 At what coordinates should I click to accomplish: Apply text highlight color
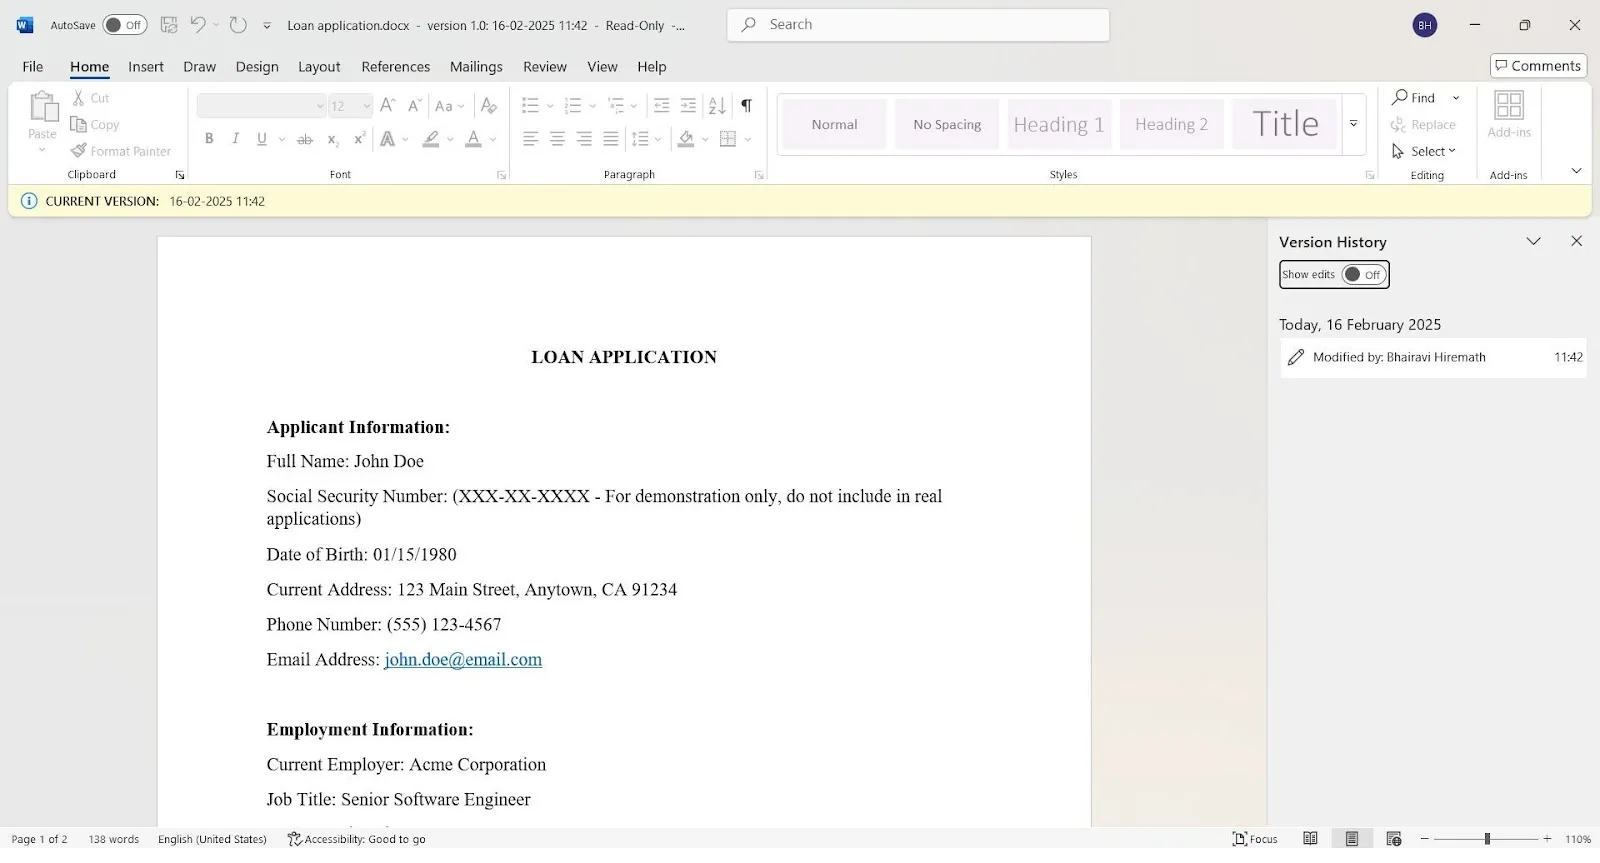click(x=431, y=139)
